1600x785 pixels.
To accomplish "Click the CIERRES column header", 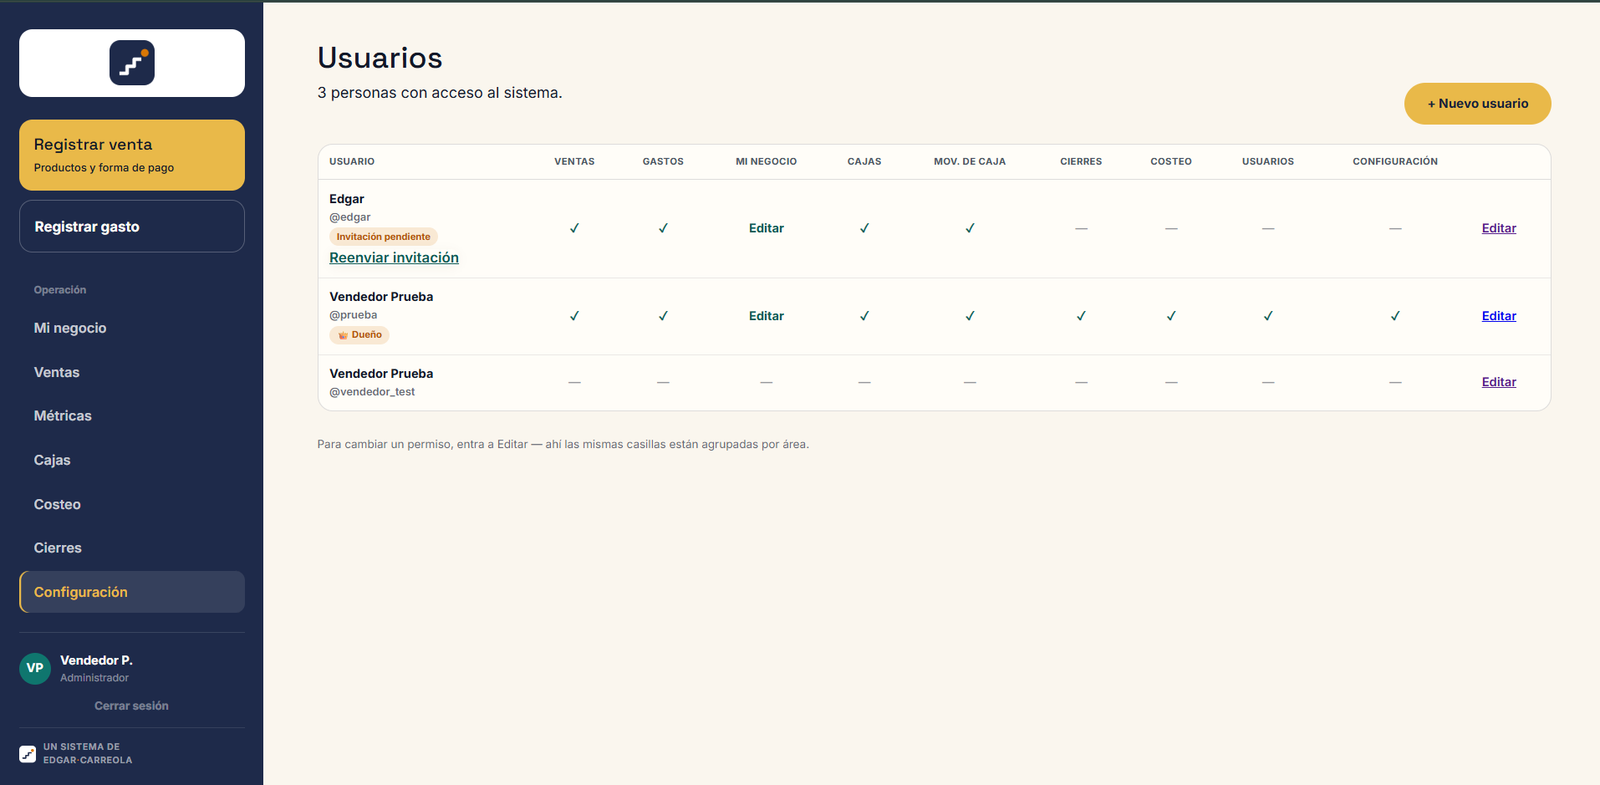I will 1081,161.
